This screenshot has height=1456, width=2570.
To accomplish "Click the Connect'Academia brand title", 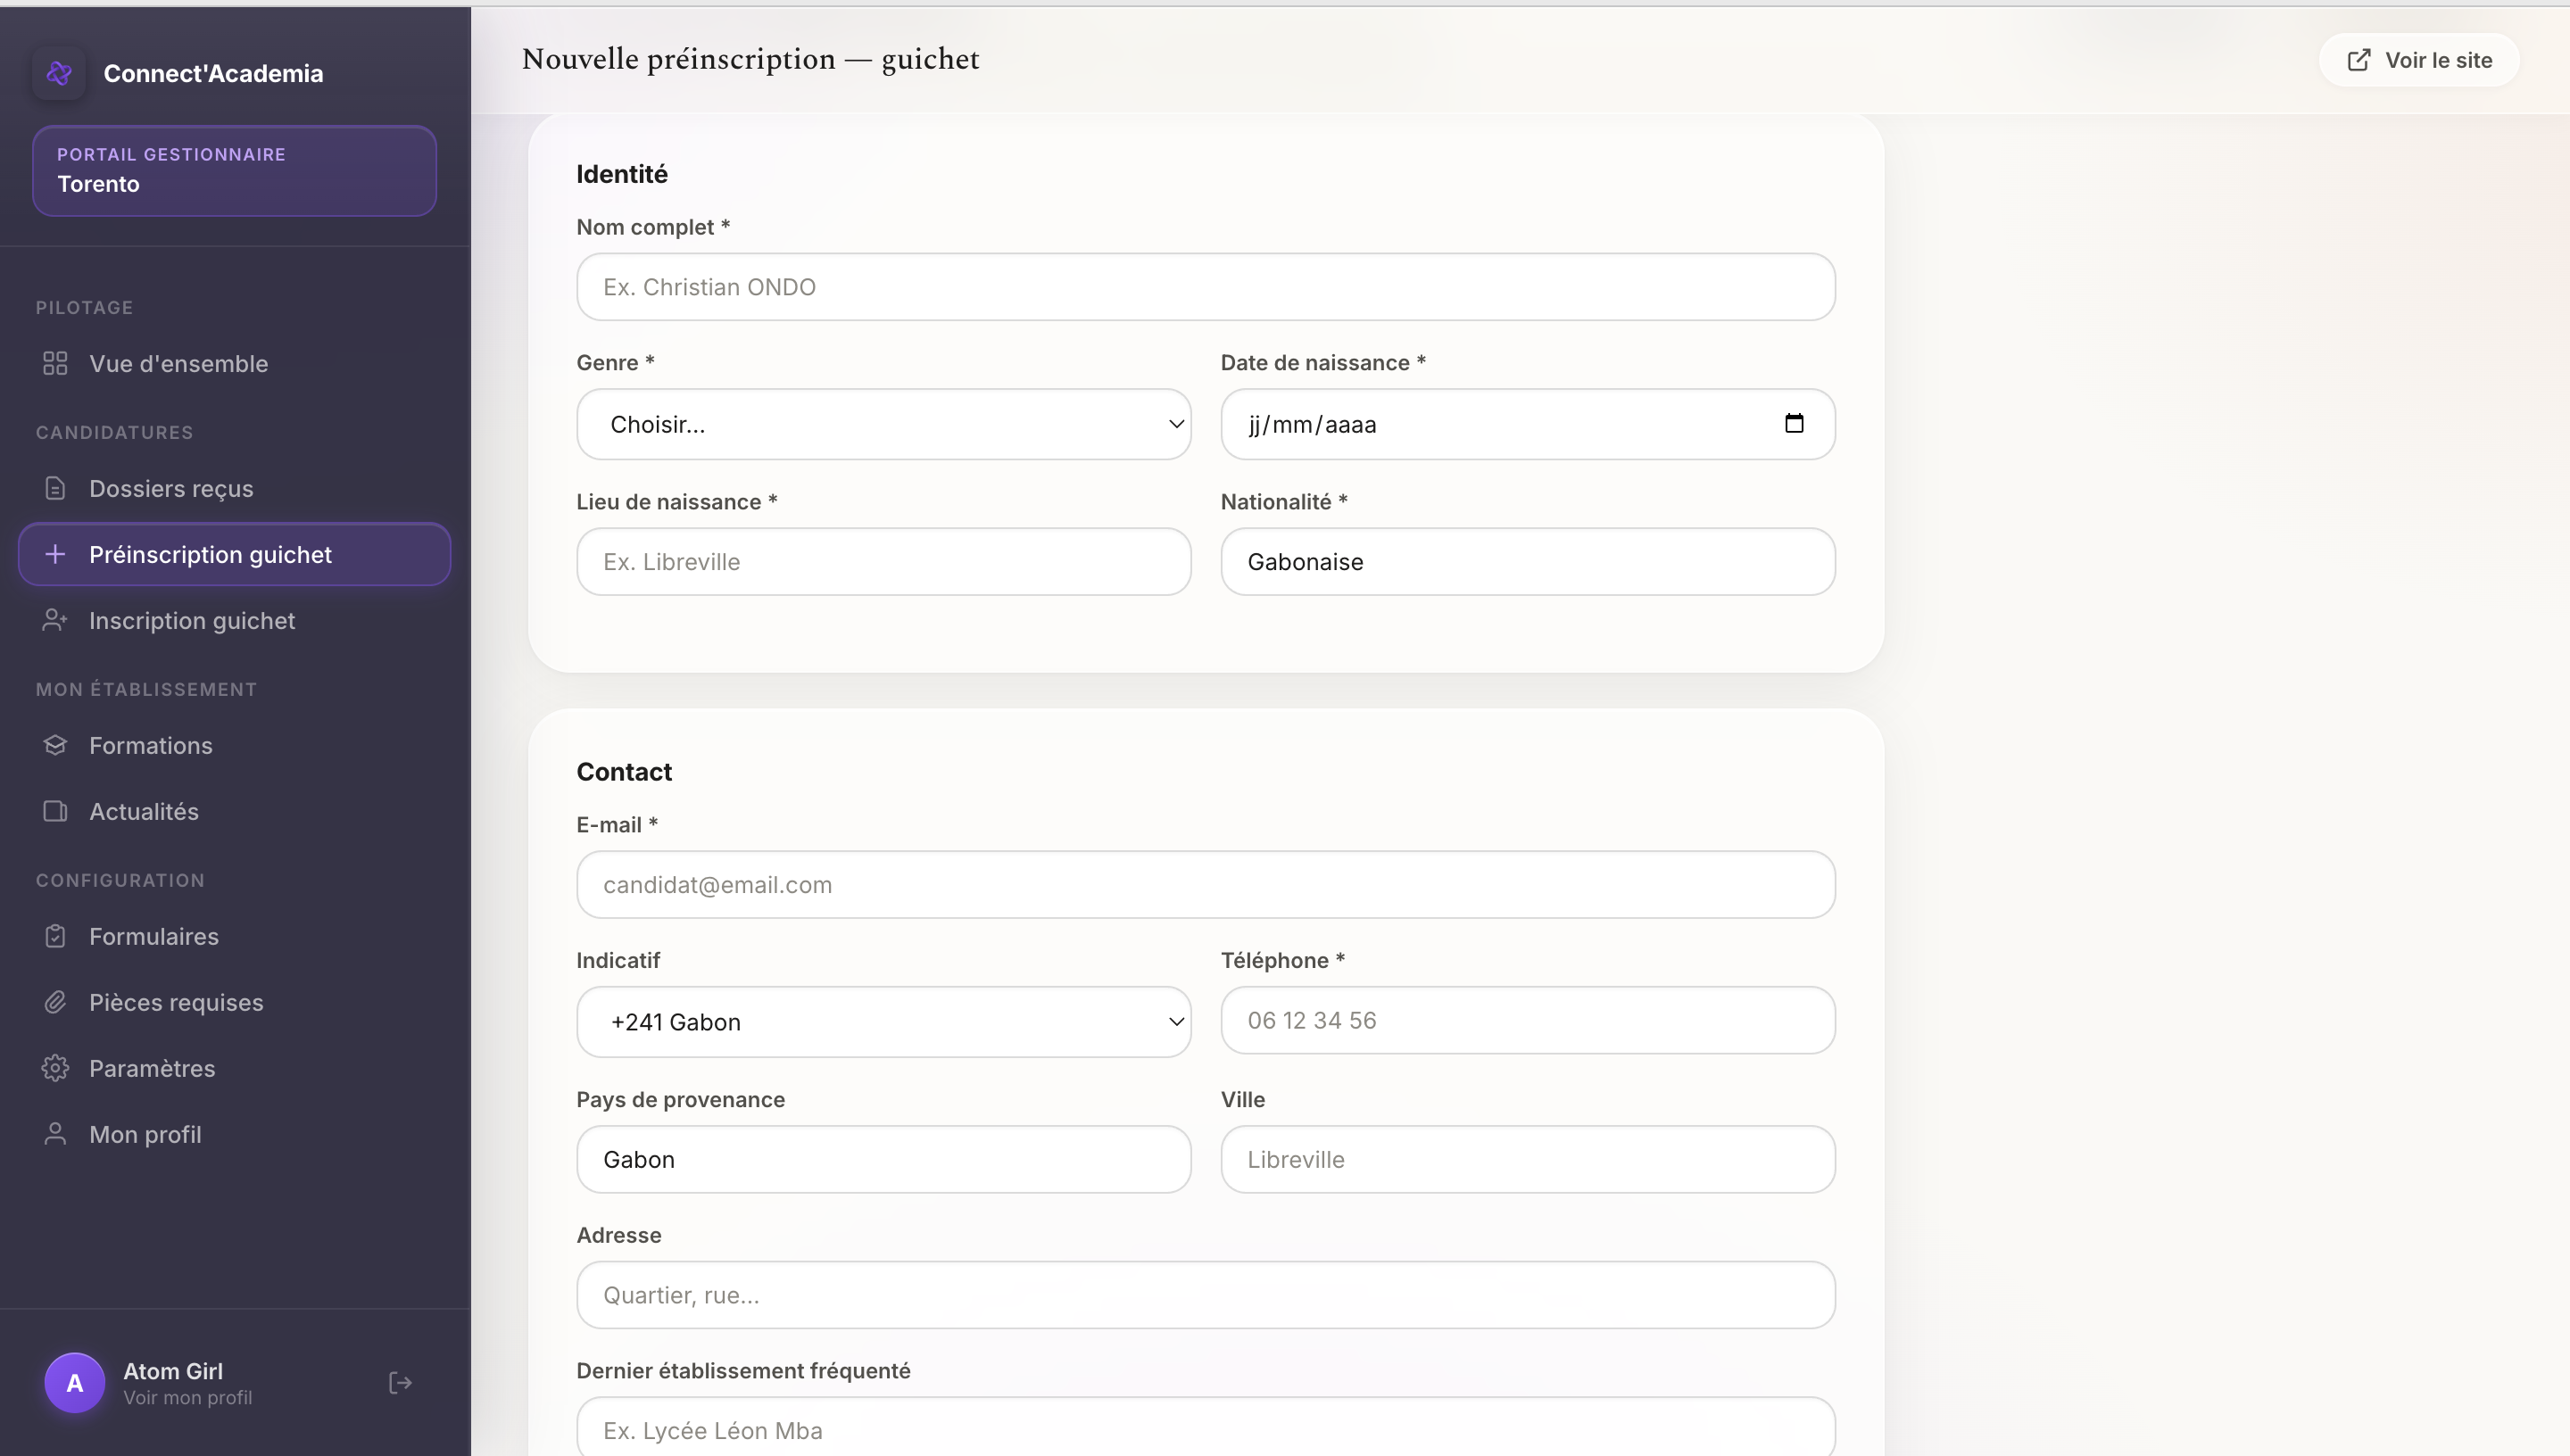I will coord(213,73).
